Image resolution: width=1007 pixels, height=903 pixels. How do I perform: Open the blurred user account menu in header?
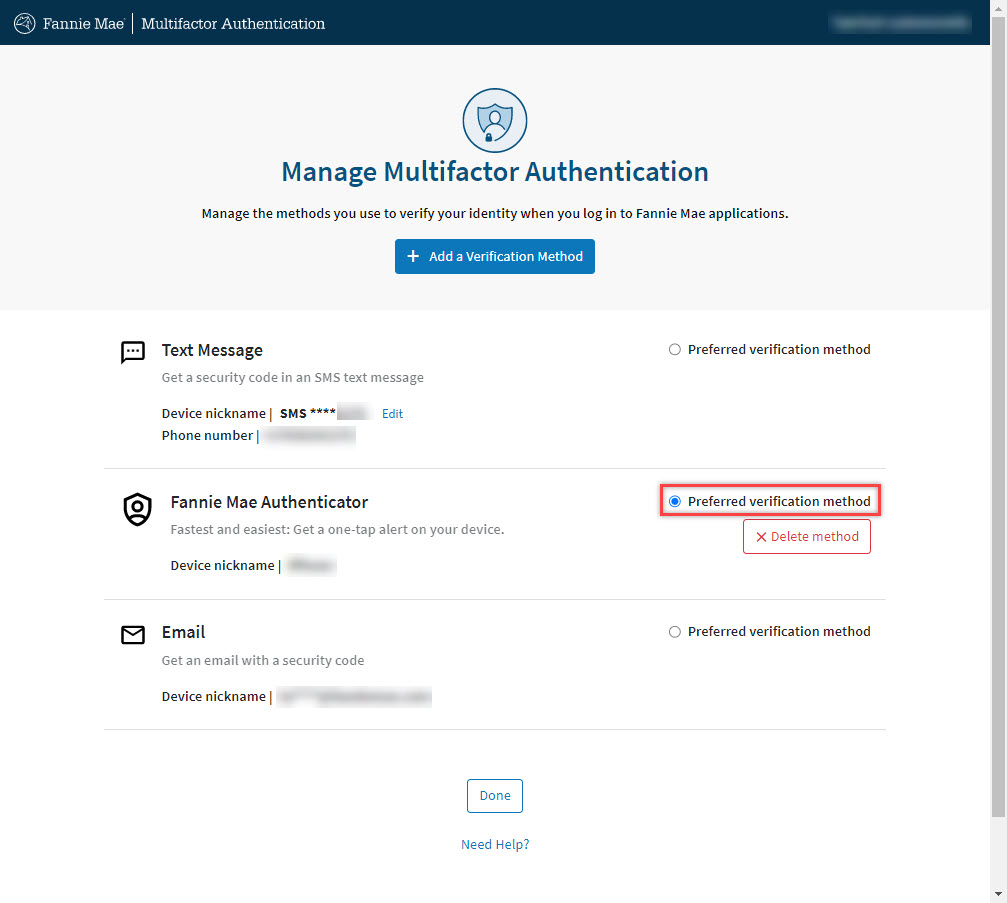[x=900, y=22]
